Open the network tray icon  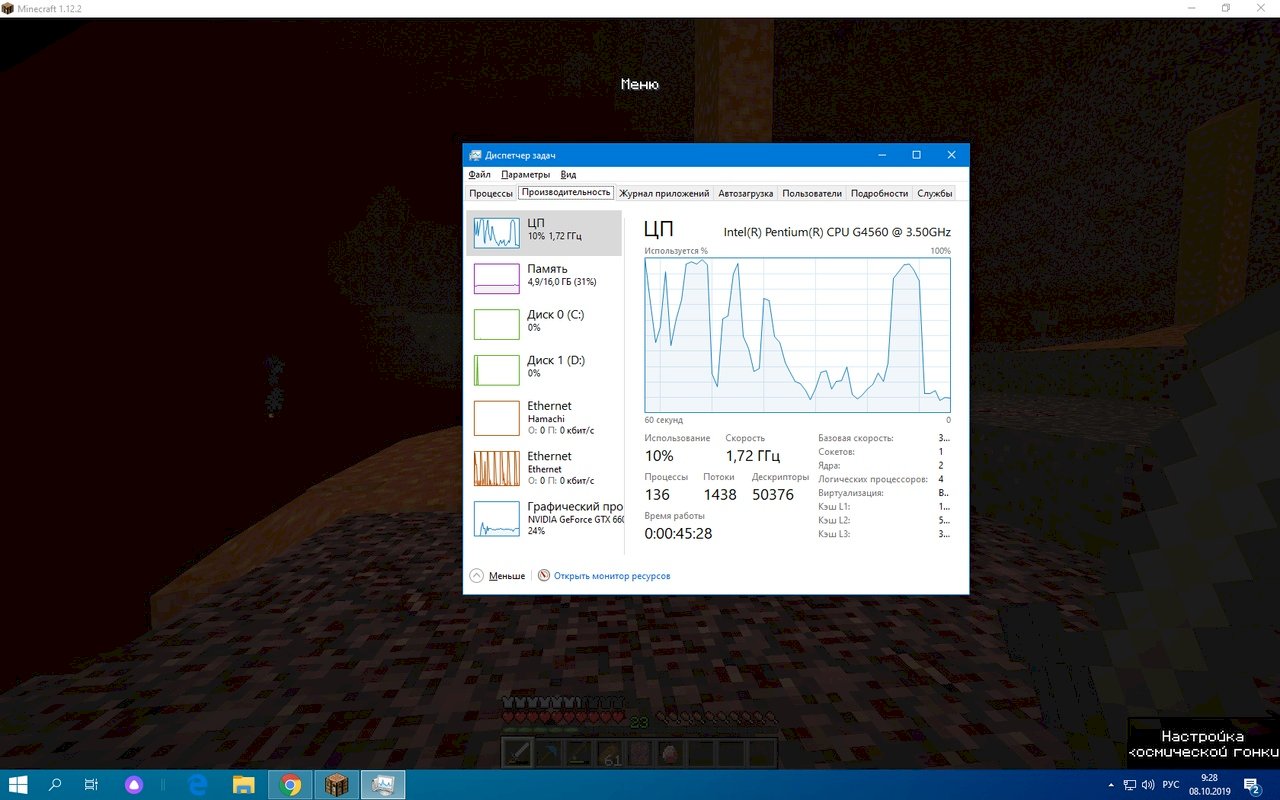click(1130, 785)
